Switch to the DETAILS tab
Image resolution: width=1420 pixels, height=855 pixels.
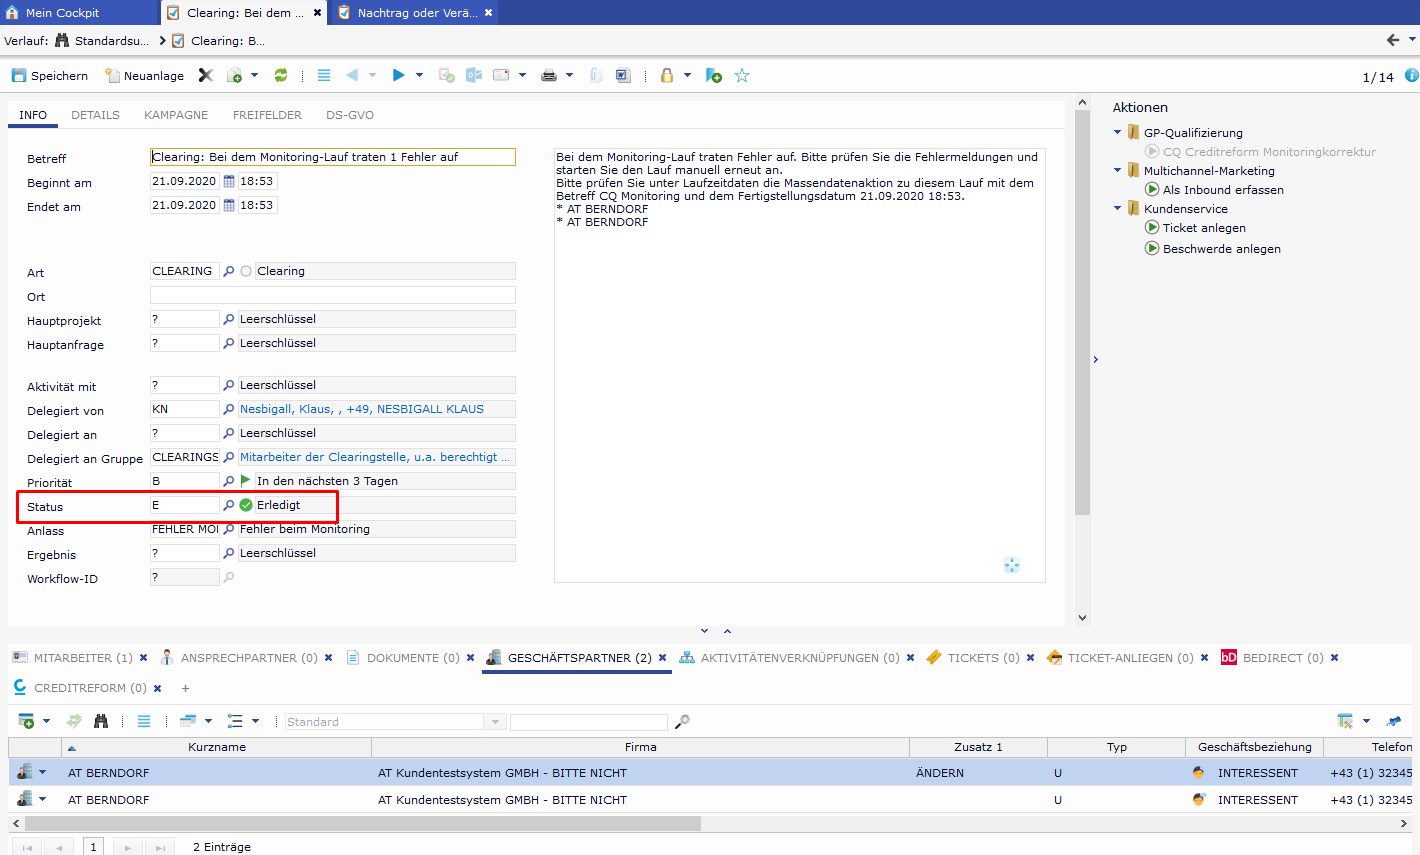click(x=95, y=115)
